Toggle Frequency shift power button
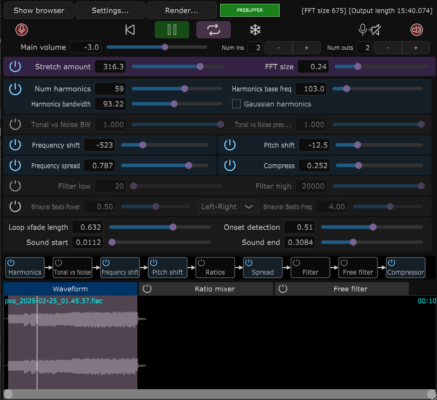The height and width of the screenshot is (400, 437). 15,145
